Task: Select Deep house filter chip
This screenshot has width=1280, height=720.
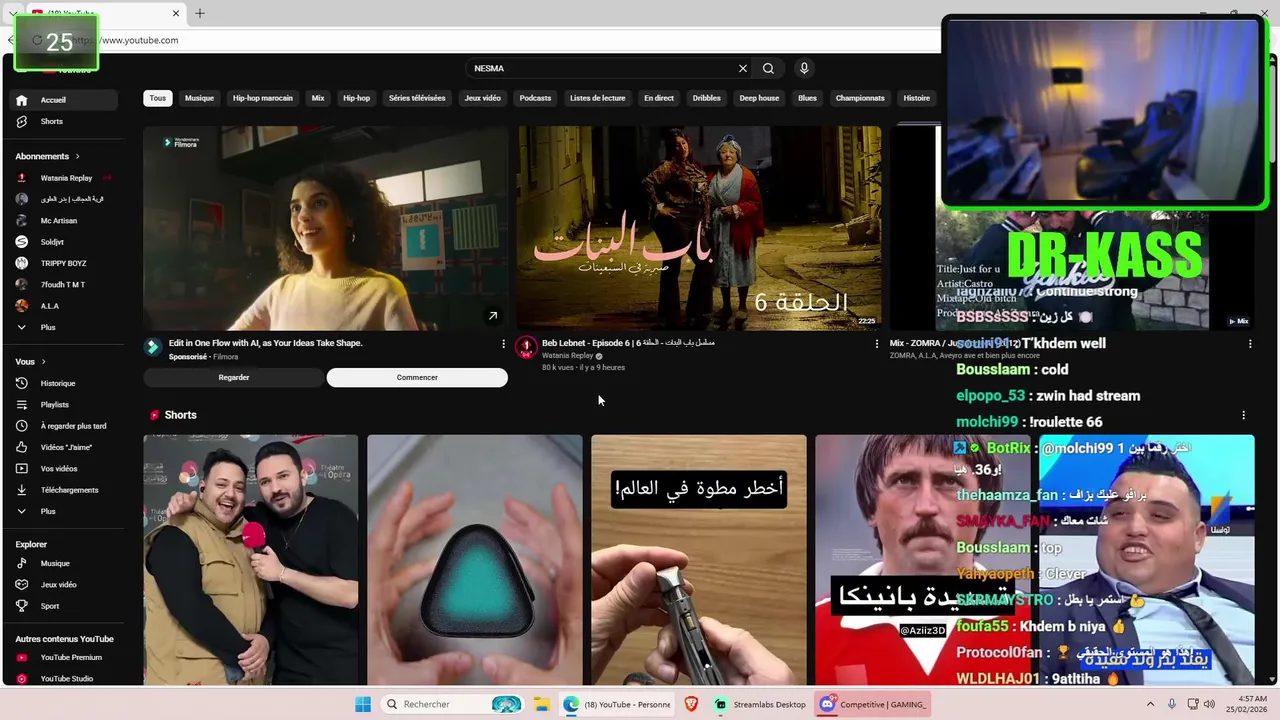Action: (x=759, y=98)
